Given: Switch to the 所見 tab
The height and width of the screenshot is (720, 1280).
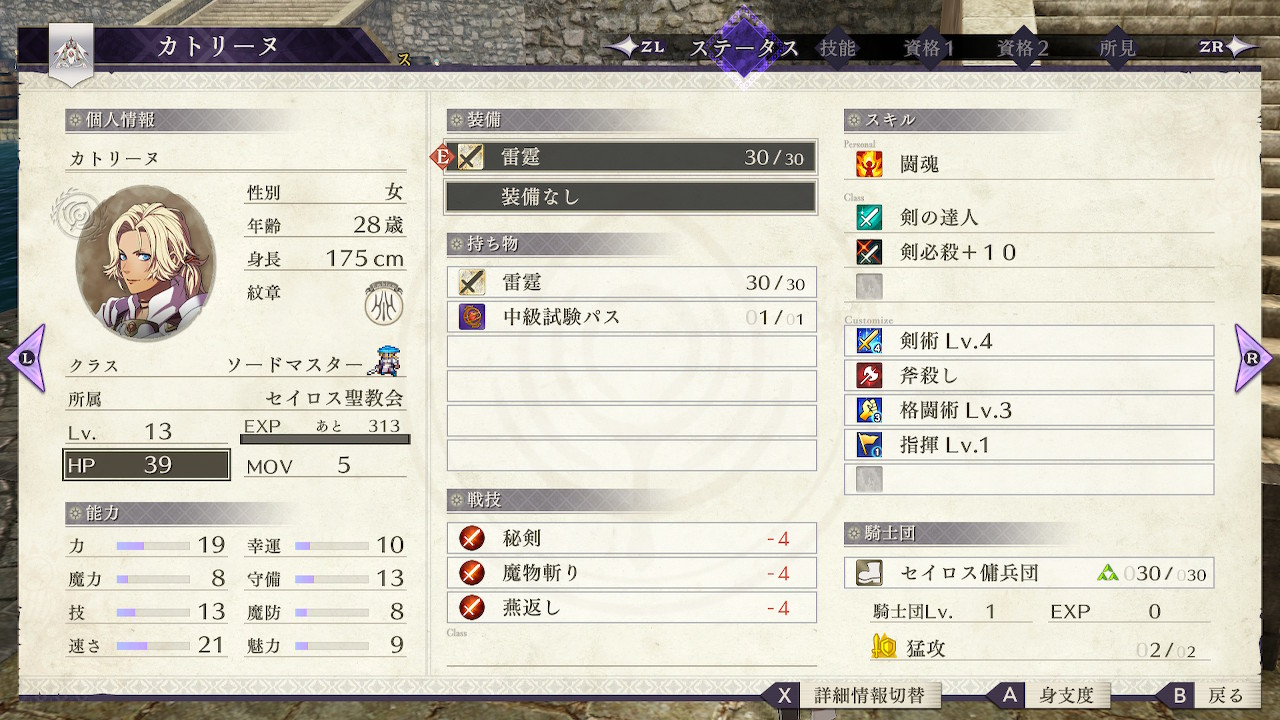Looking at the screenshot, I should click(x=1117, y=48).
